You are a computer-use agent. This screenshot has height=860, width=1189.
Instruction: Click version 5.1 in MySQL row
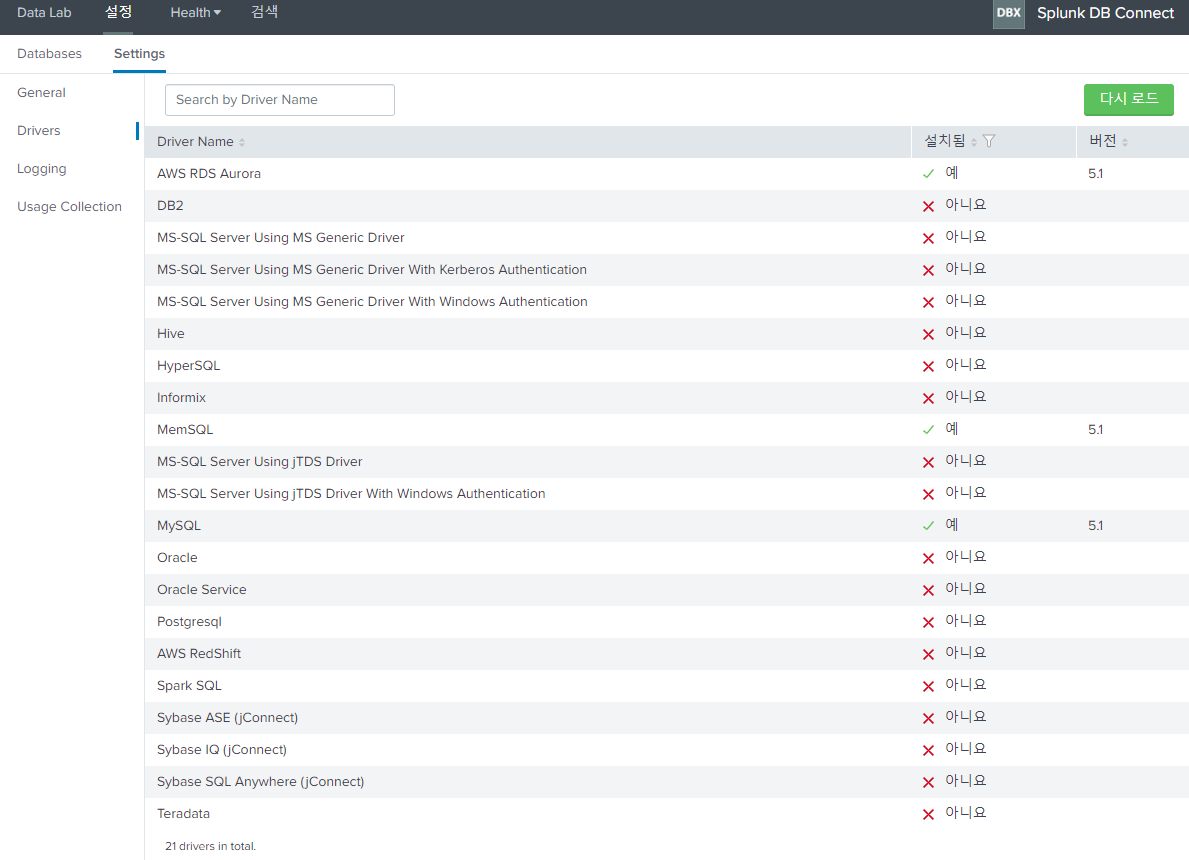click(x=1096, y=526)
